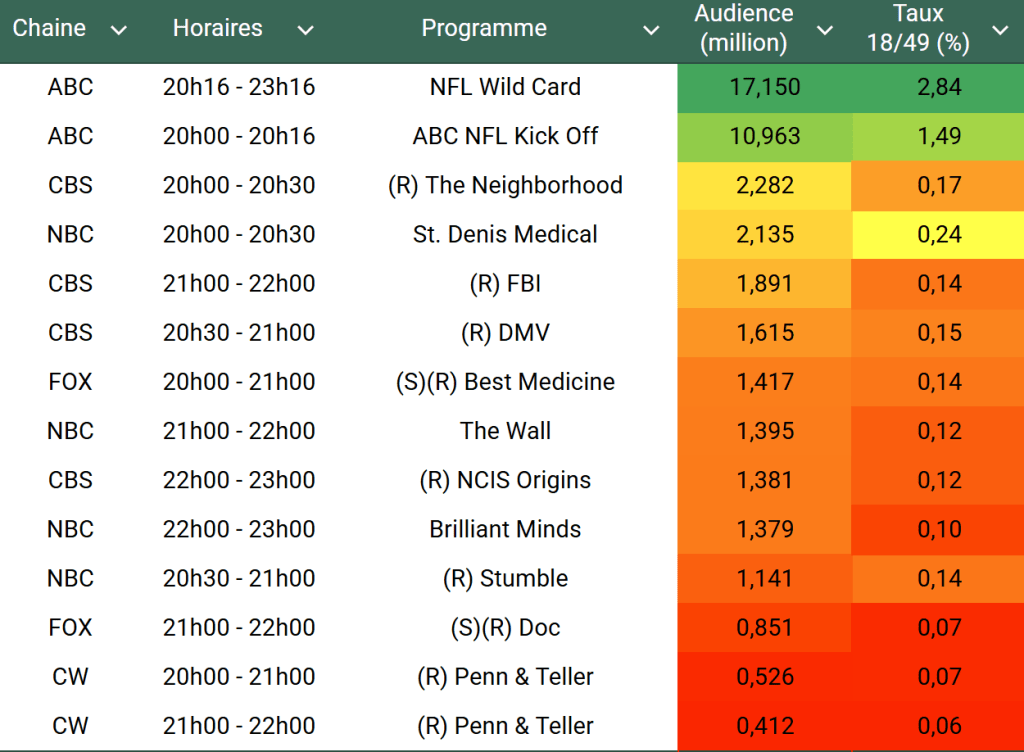Click the (R) Stumble programme cell
Image resolution: width=1024 pixels, height=752 pixels.
[505, 578]
